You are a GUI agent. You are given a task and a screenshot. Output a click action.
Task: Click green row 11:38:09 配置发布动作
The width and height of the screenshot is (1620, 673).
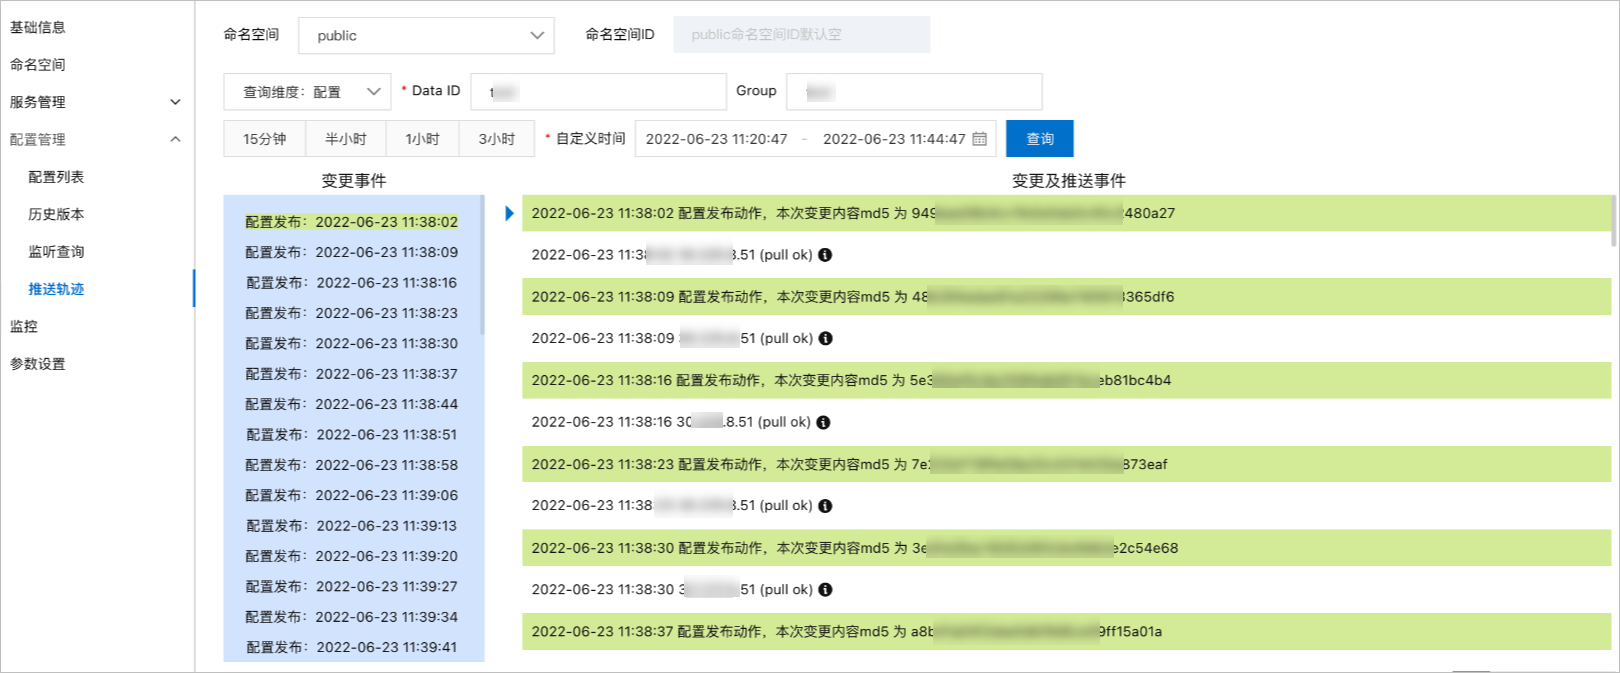coord(1066,297)
